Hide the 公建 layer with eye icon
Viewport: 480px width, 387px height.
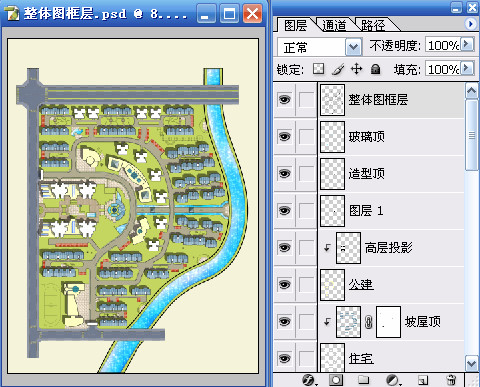284,285
